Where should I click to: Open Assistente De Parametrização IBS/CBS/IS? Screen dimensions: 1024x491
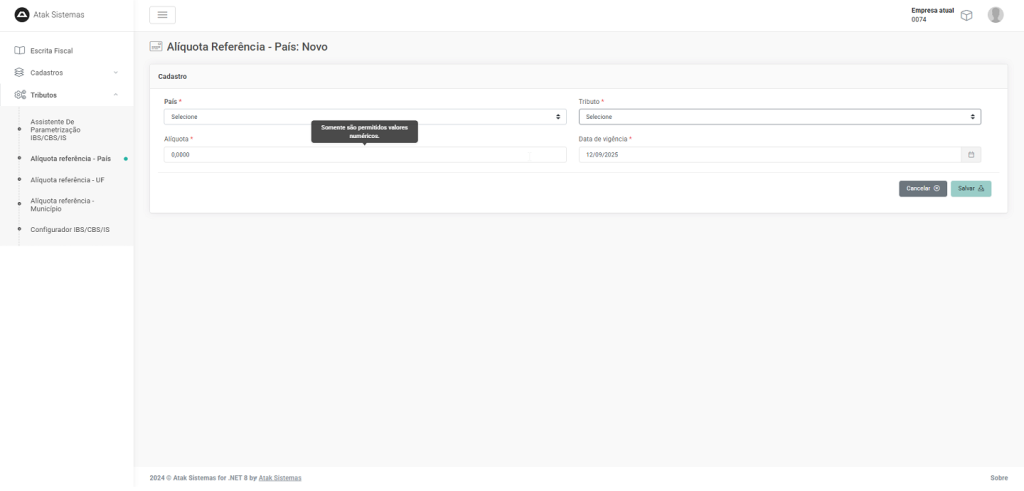coord(62,129)
